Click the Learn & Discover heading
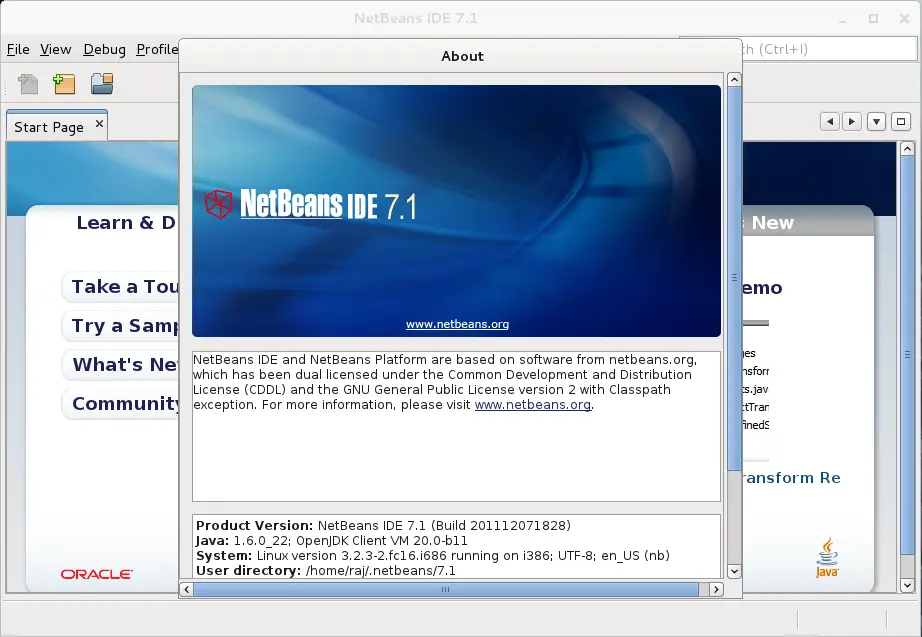This screenshot has height=637, width=922. pos(126,222)
